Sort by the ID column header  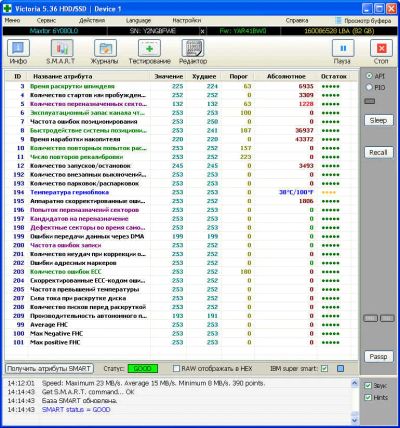17,76
